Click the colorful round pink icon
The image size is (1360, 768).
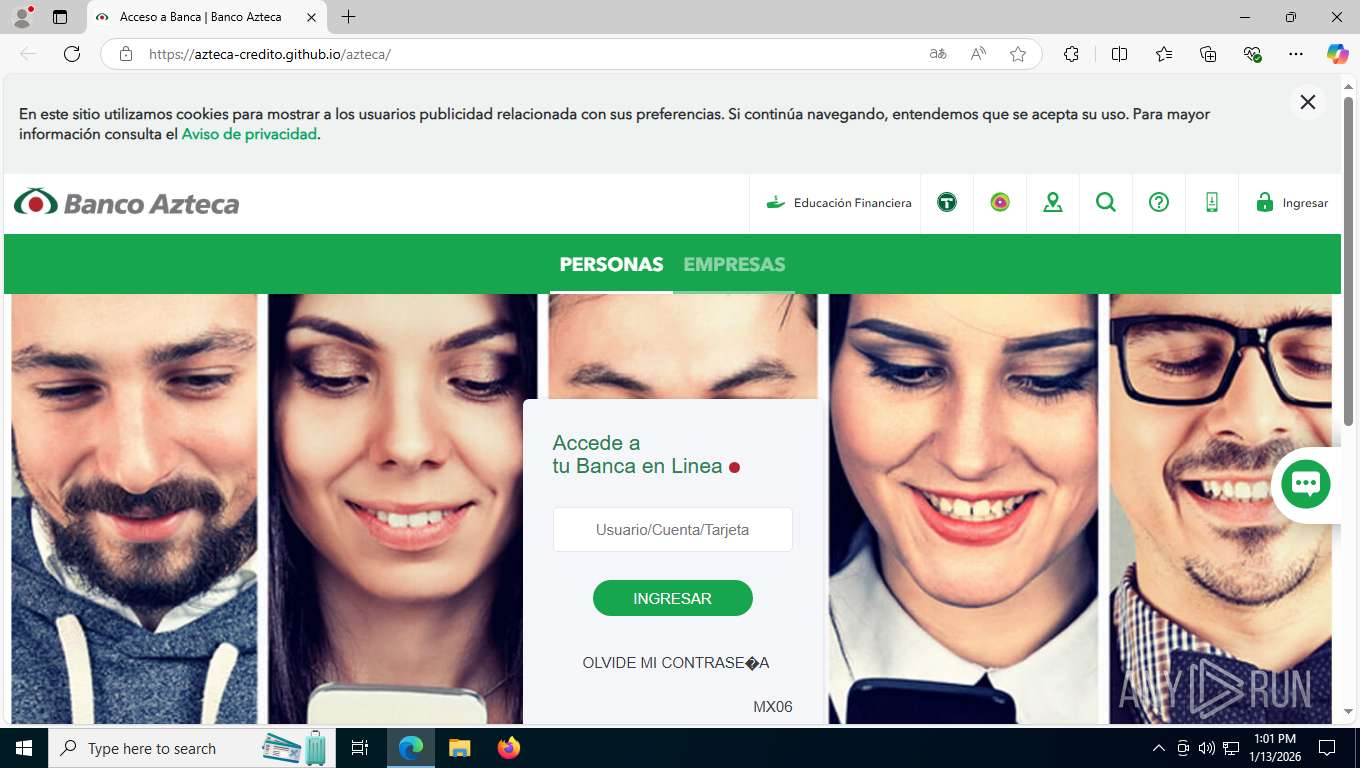1000,203
